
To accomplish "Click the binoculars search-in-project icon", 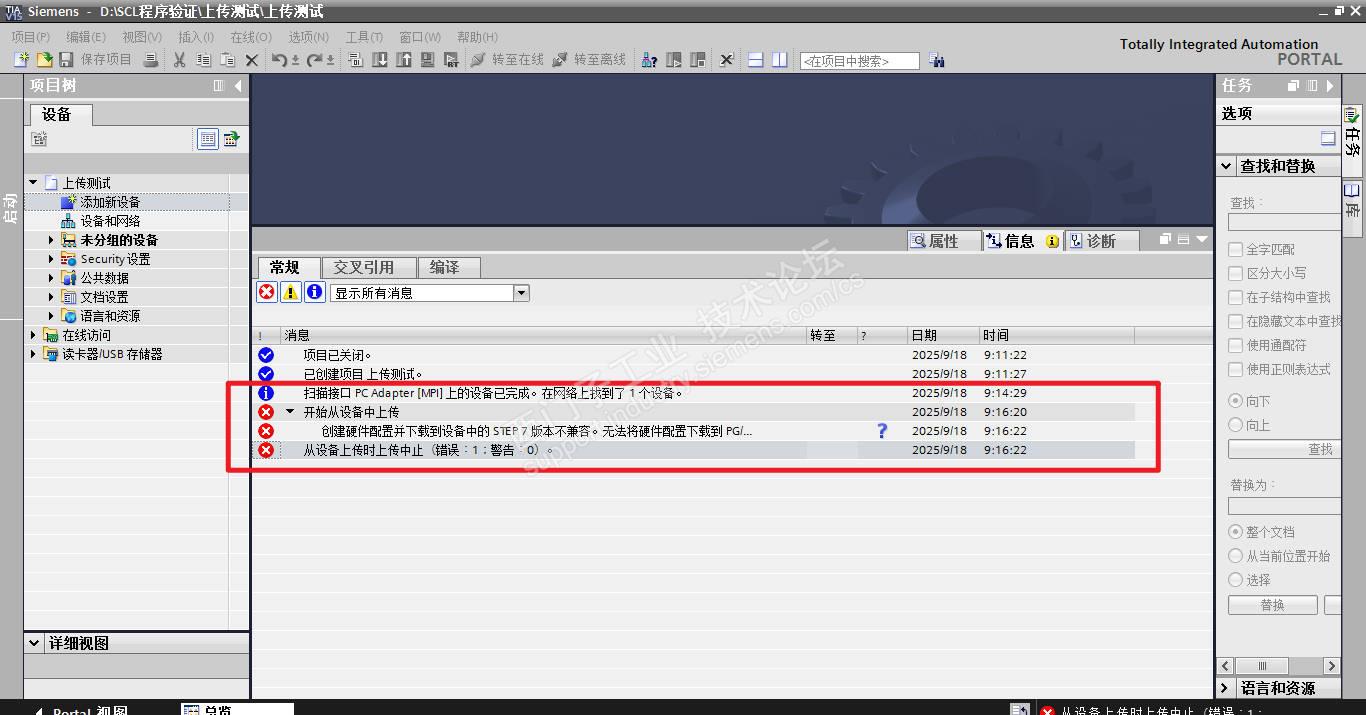I will [936, 60].
